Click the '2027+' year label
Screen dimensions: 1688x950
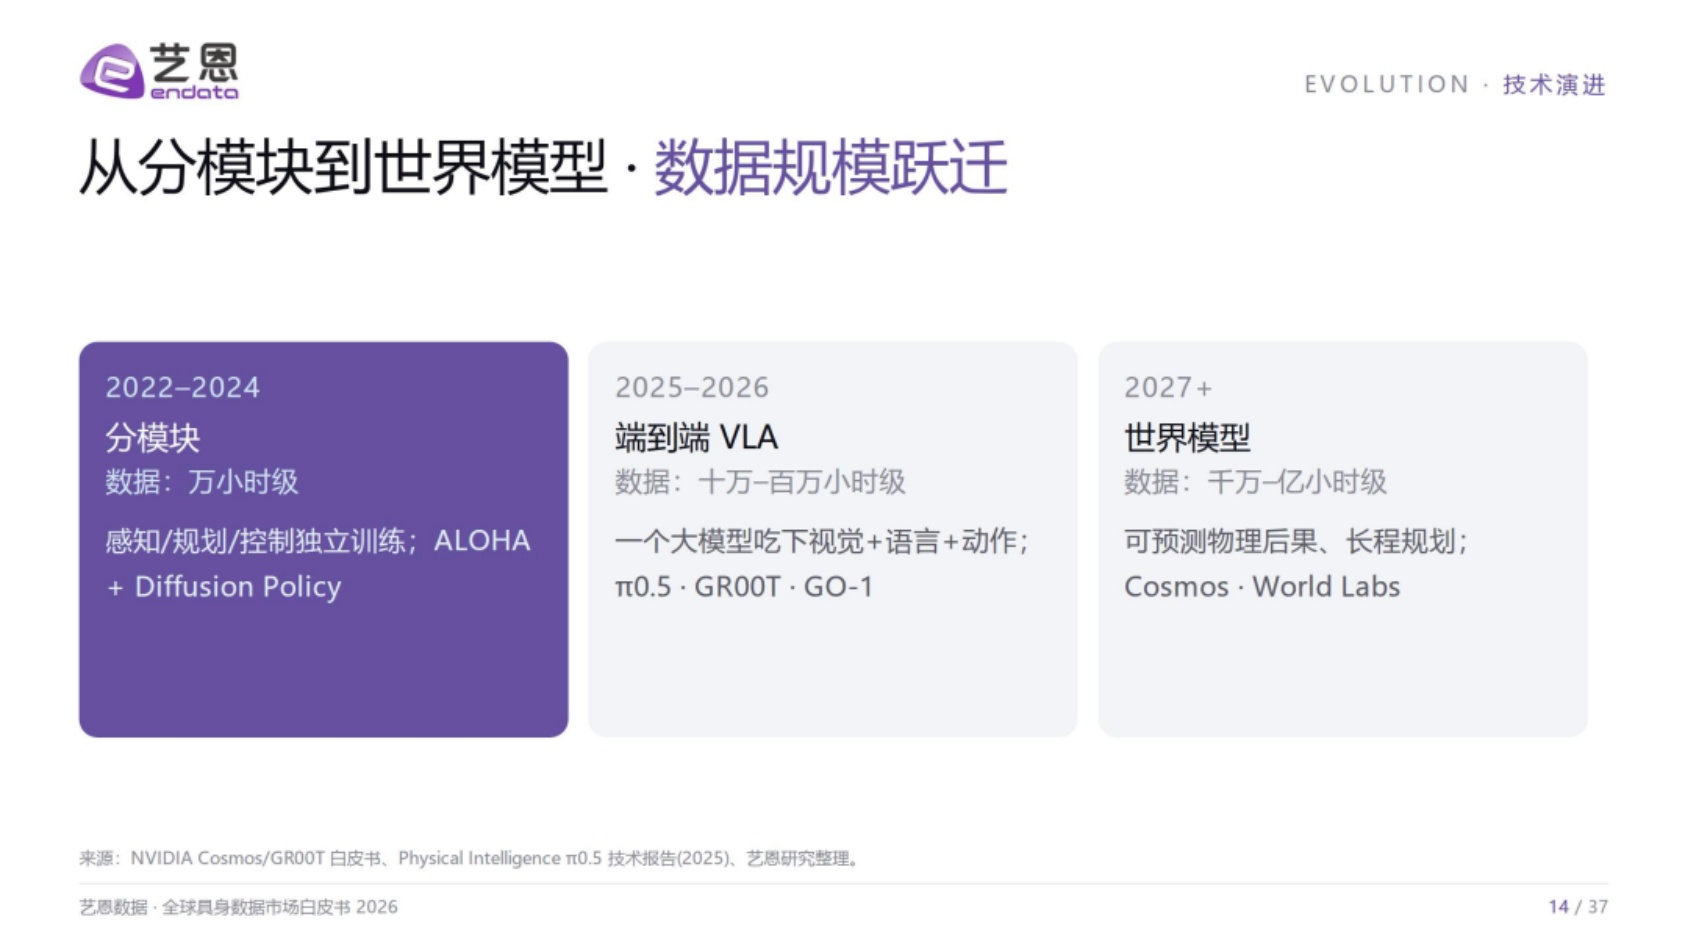tap(1168, 387)
